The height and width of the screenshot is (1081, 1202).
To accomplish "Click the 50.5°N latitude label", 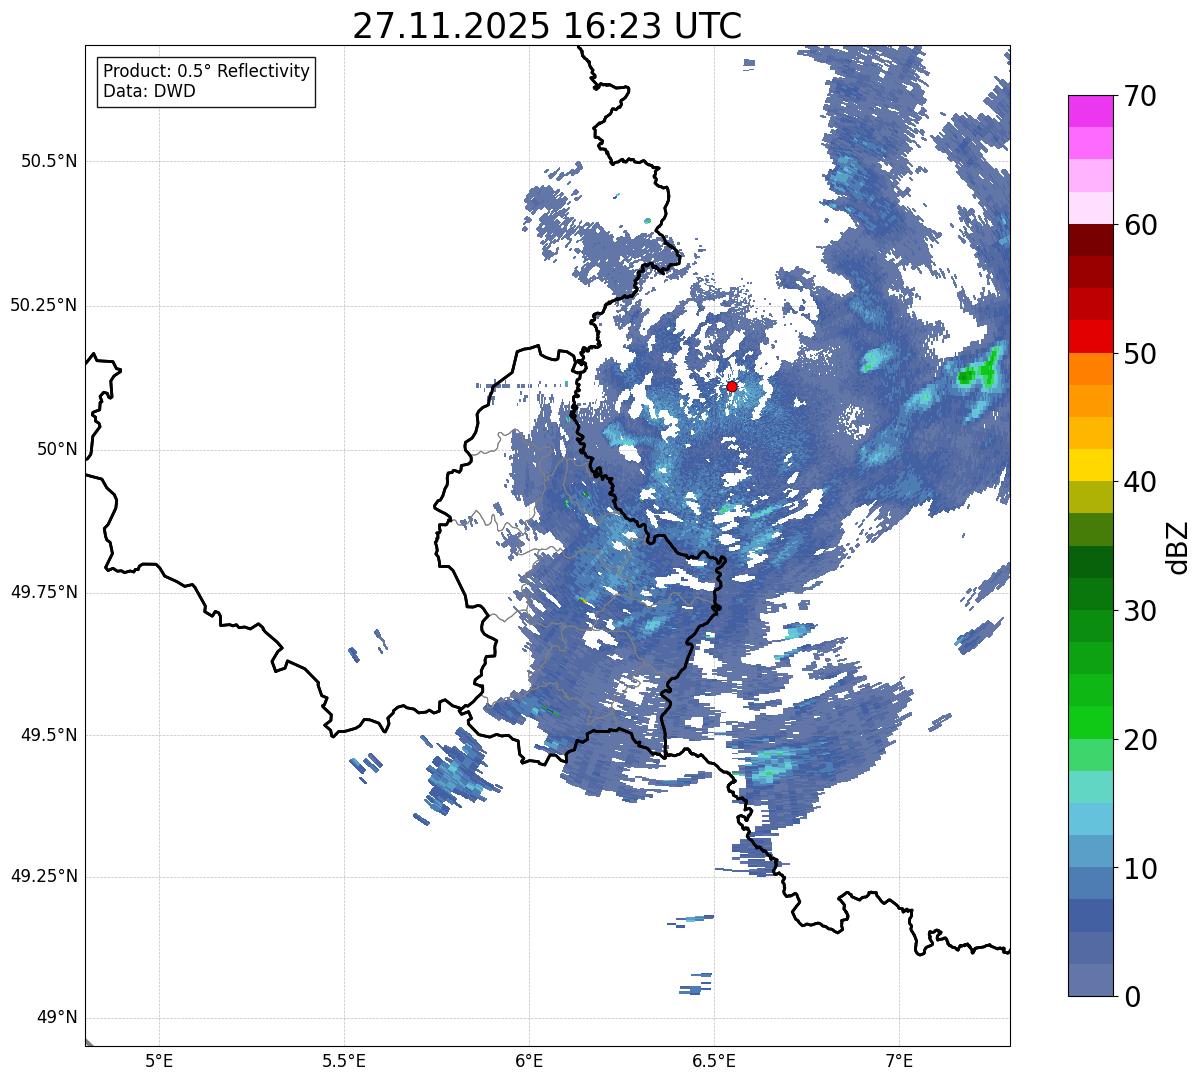I will pyautogui.click(x=50, y=161).
